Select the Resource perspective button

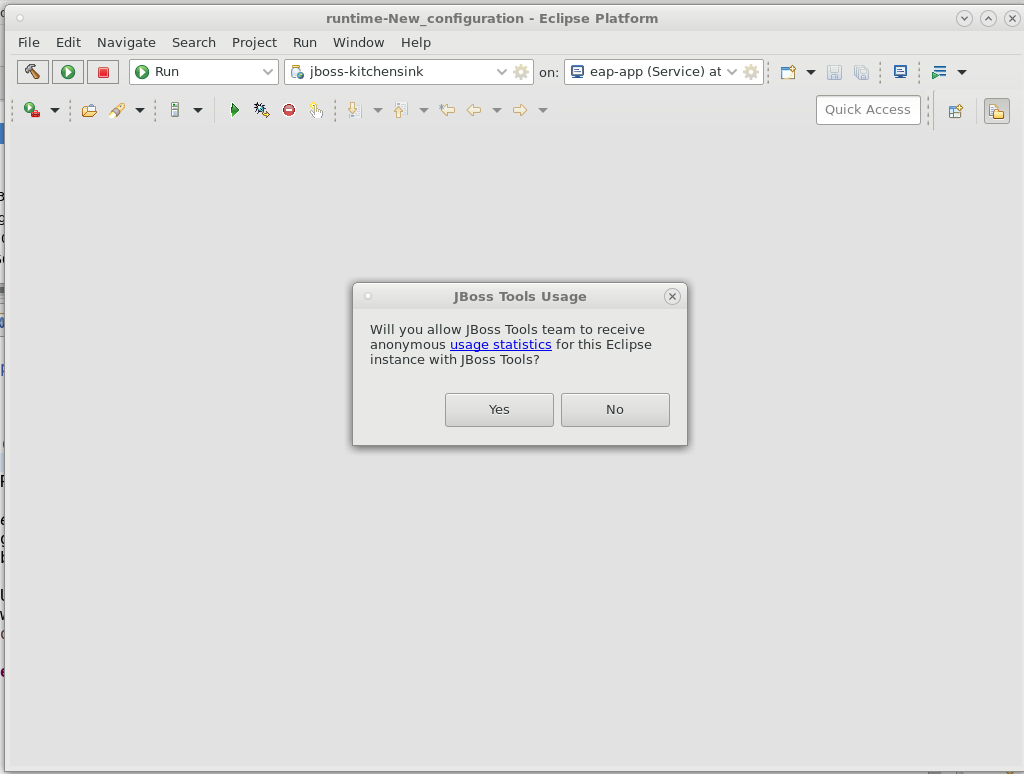click(x=997, y=111)
